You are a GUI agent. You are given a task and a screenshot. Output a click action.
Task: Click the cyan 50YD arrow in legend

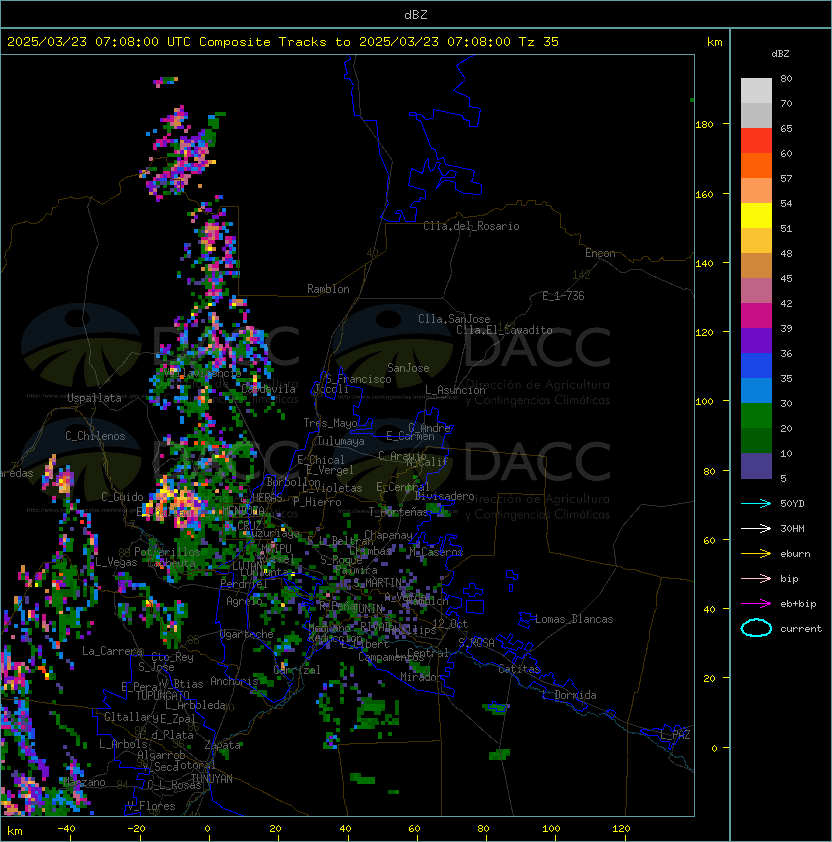[x=756, y=504]
